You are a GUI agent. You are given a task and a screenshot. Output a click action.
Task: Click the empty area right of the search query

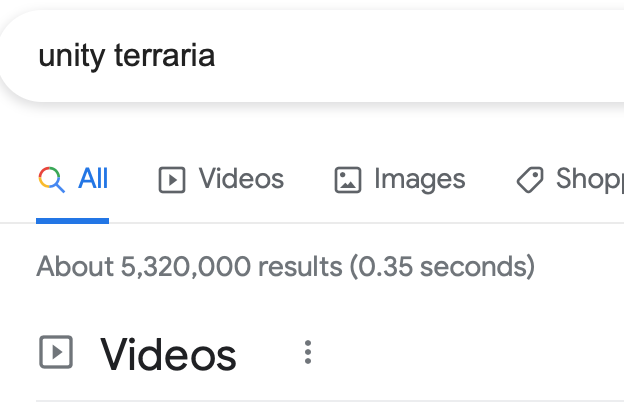pyautogui.click(x=420, y=56)
